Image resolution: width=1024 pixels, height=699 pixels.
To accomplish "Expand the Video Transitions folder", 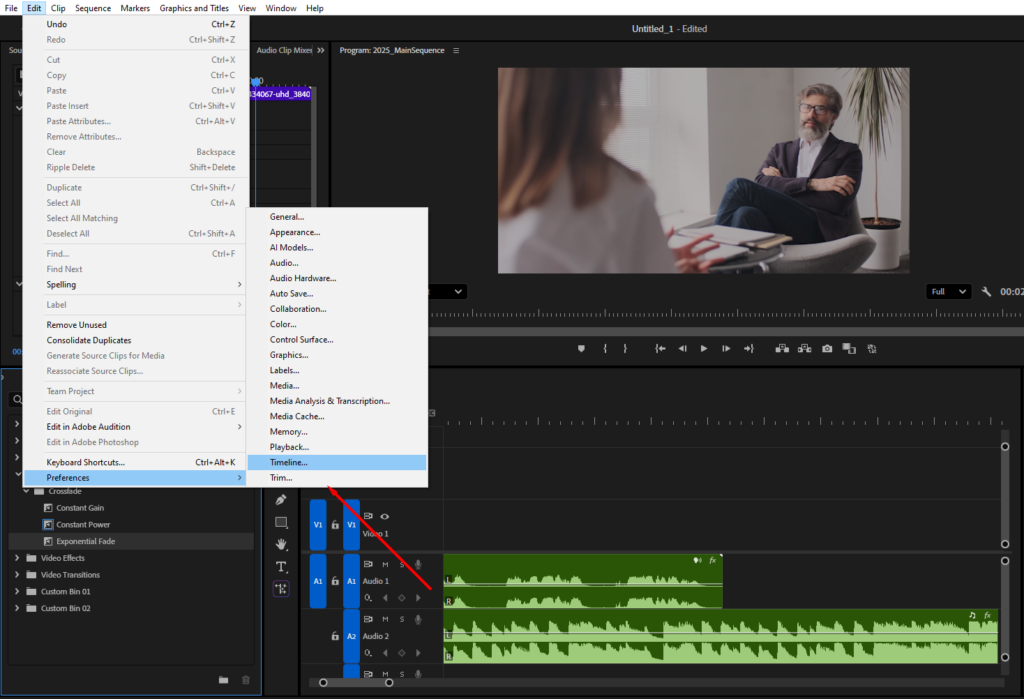I will point(17,575).
